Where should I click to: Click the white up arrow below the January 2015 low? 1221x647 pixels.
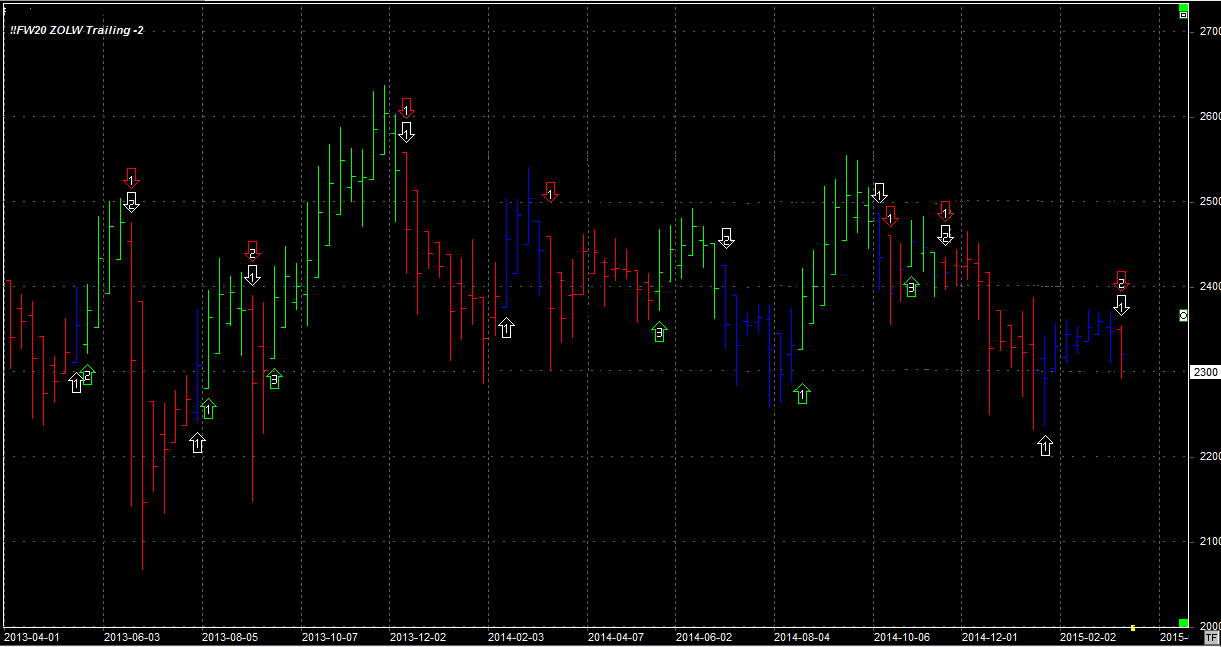pyautogui.click(x=1045, y=446)
